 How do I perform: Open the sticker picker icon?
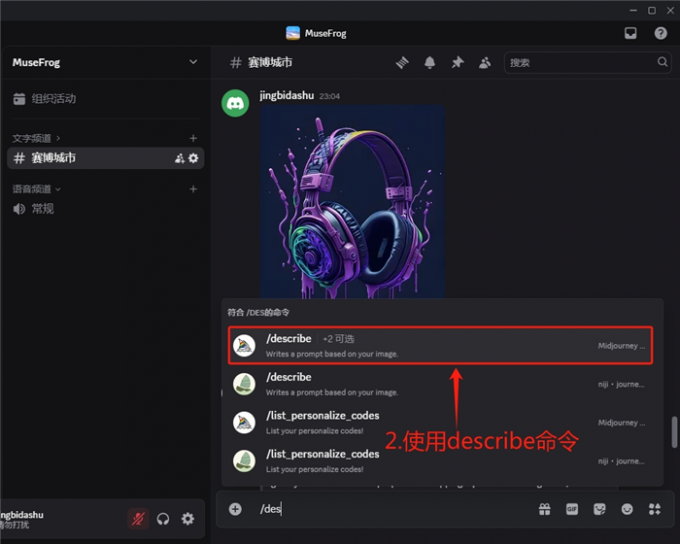pyautogui.click(x=599, y=509)
